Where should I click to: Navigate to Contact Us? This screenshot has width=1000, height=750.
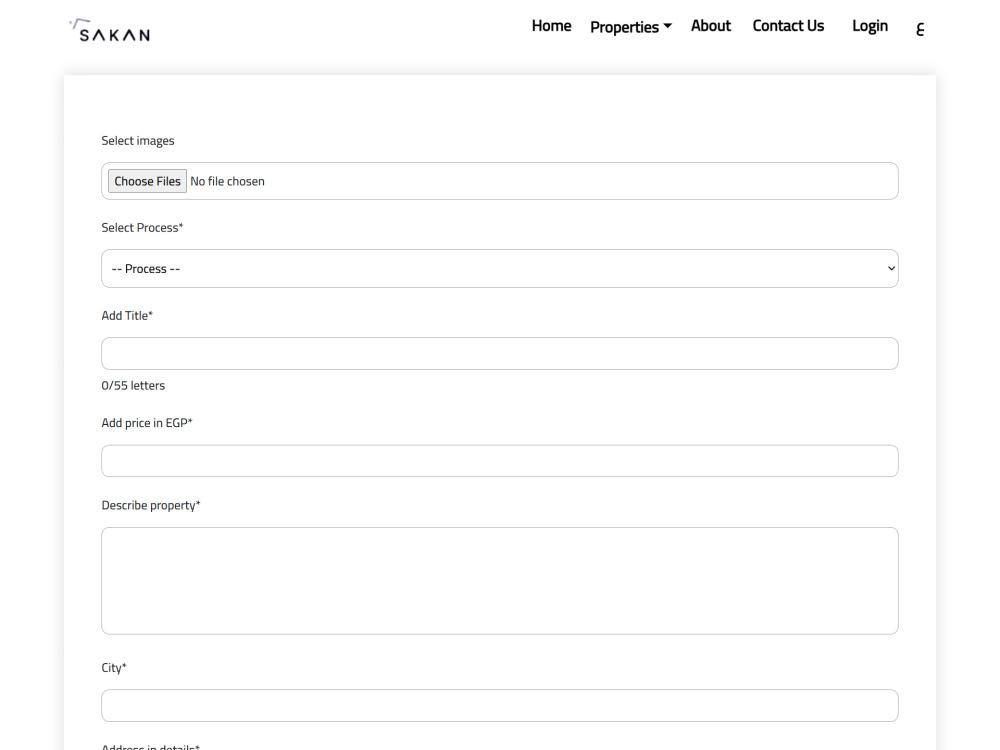pos(788,26)
